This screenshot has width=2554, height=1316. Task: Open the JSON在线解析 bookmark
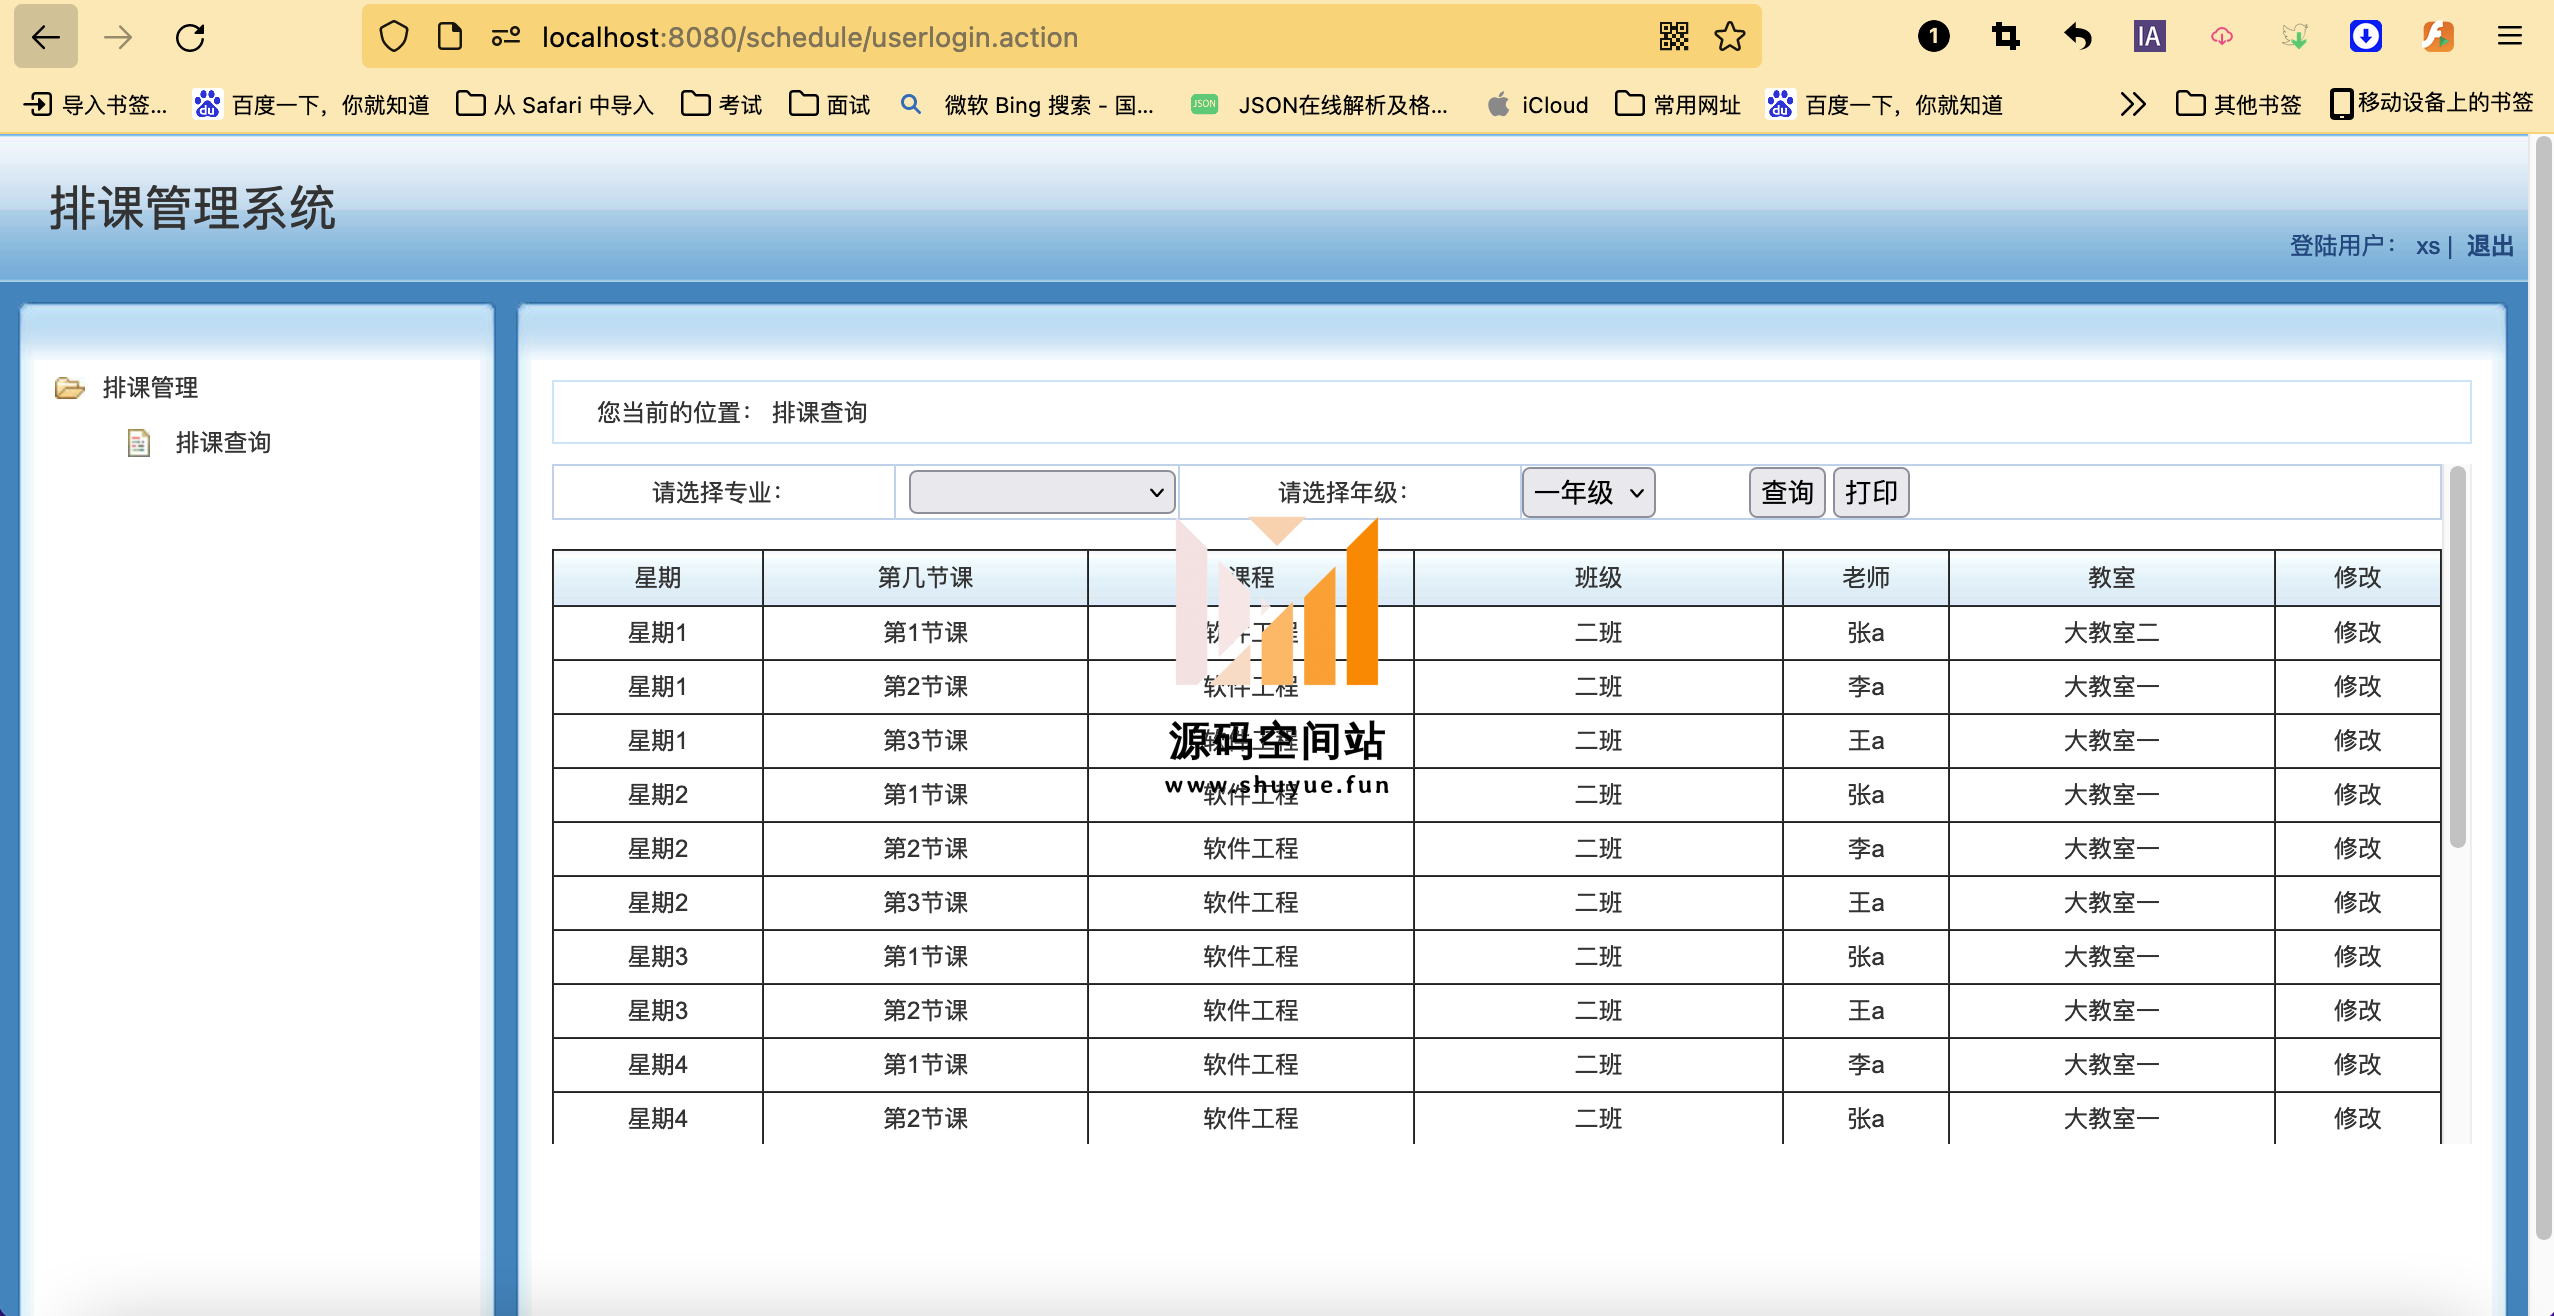(x=1320, y=104)
